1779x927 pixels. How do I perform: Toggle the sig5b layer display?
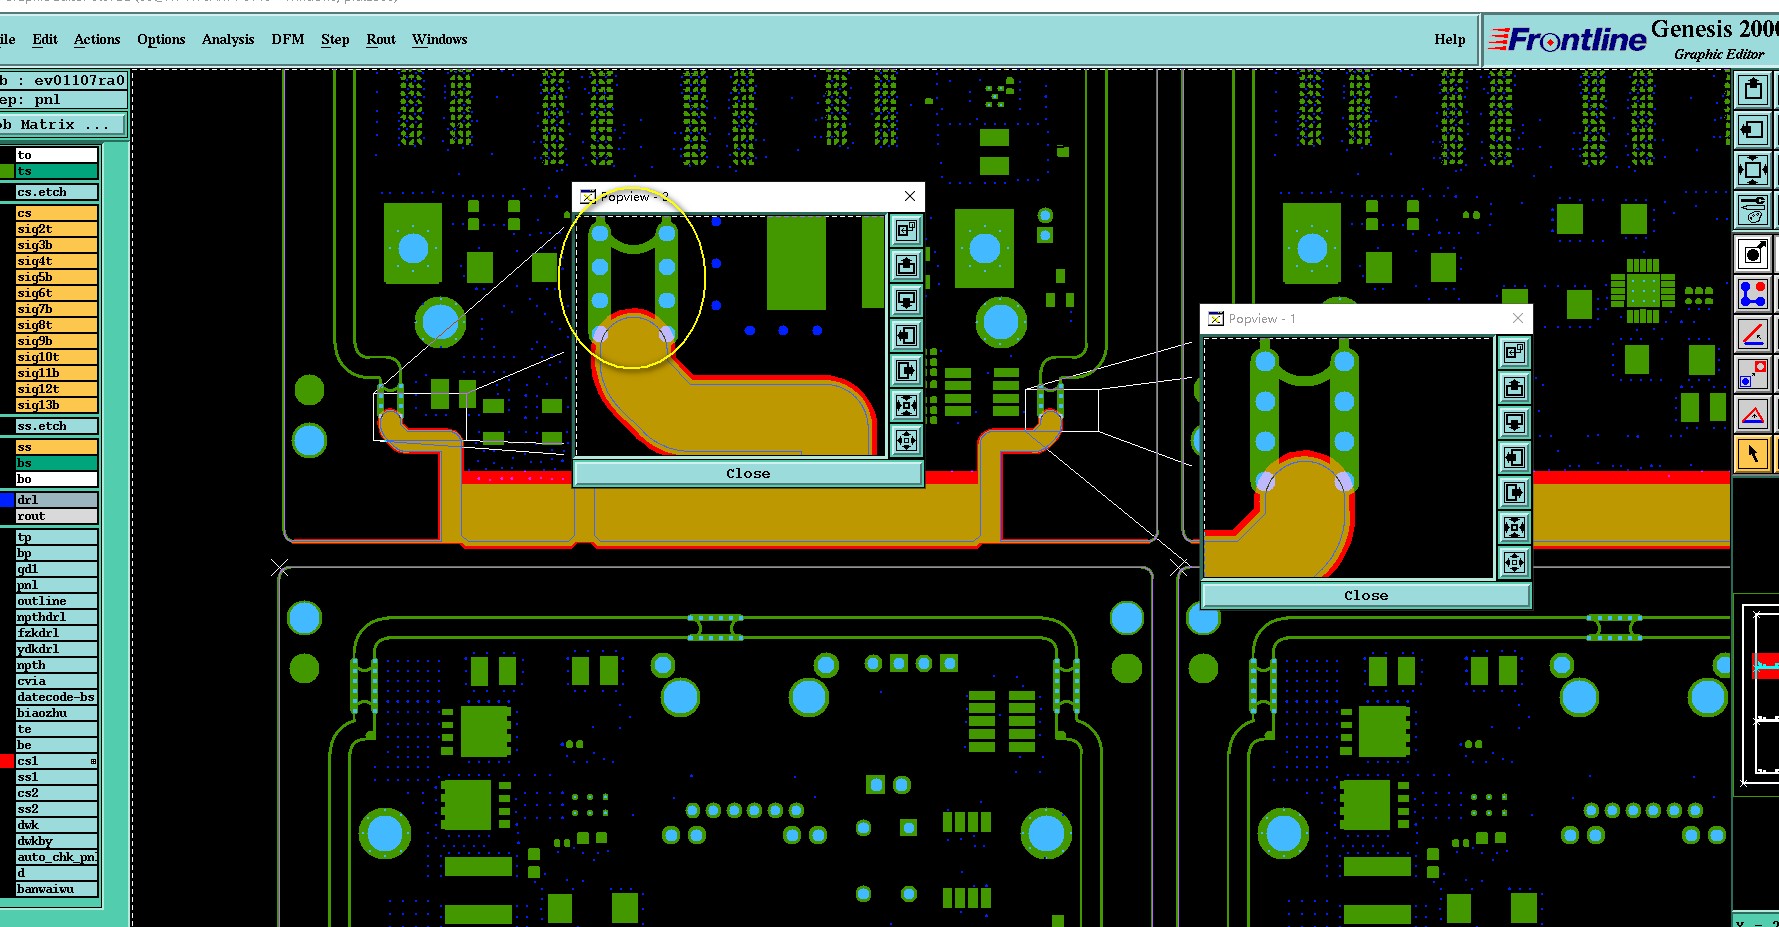[x=57, y=277]
